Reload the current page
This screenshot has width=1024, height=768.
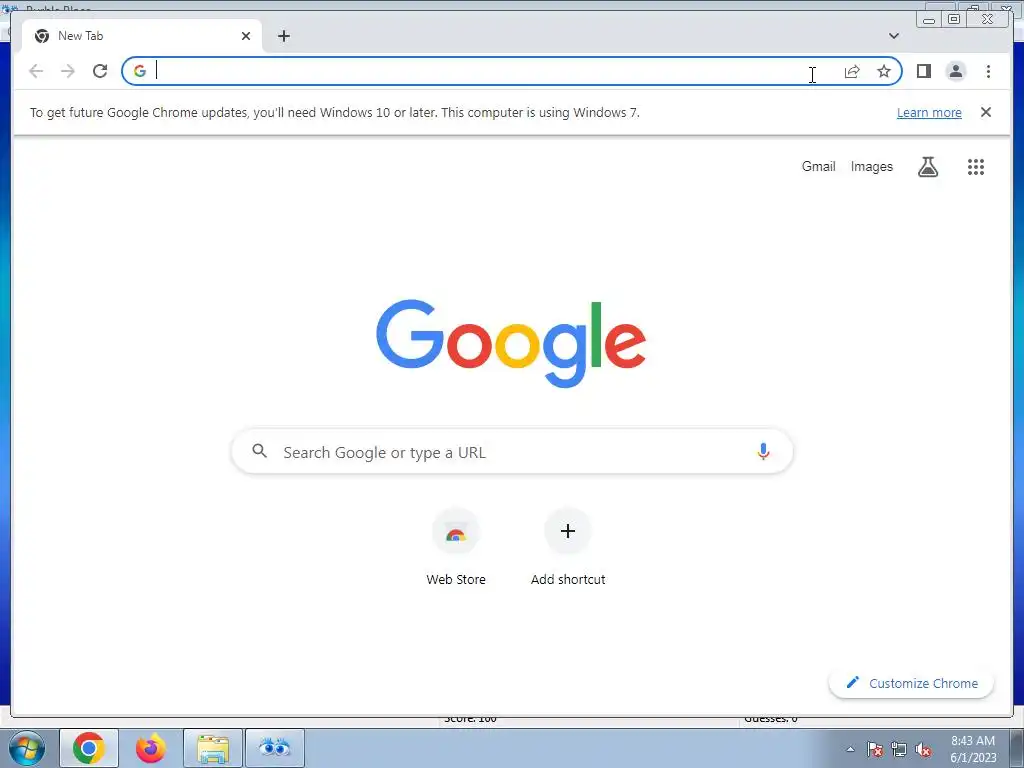click(100, 71)
